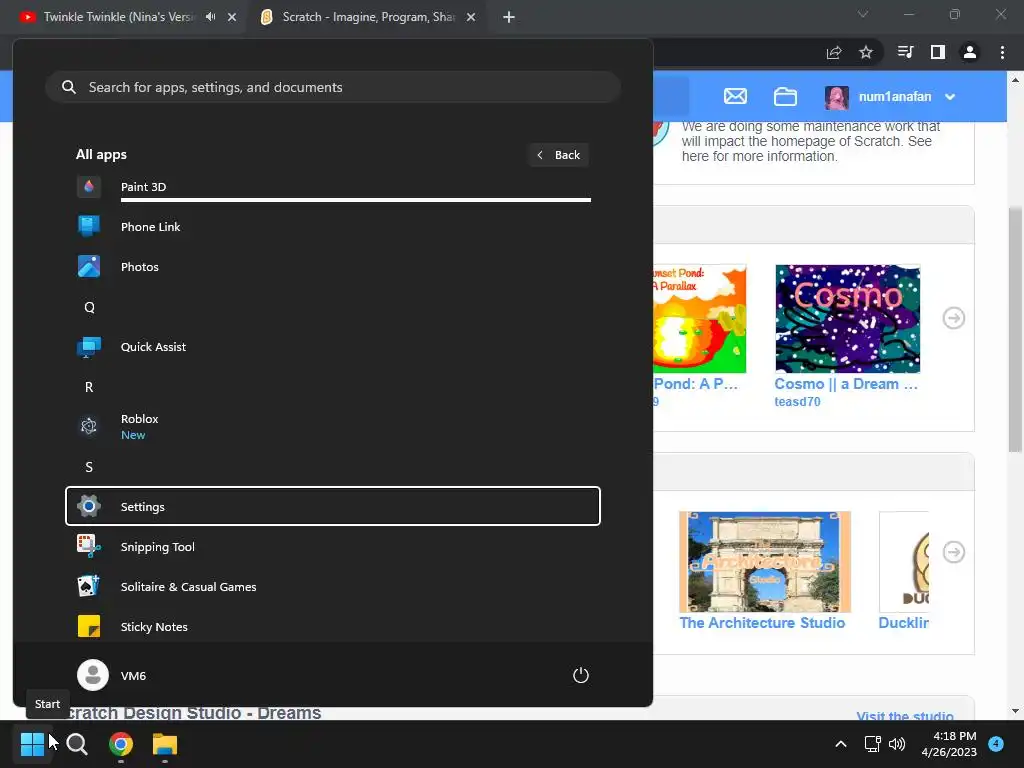This screenshot has height=768, width=1024.
Task: Open The Architecture Studio link
Action: tap(762, 623)
